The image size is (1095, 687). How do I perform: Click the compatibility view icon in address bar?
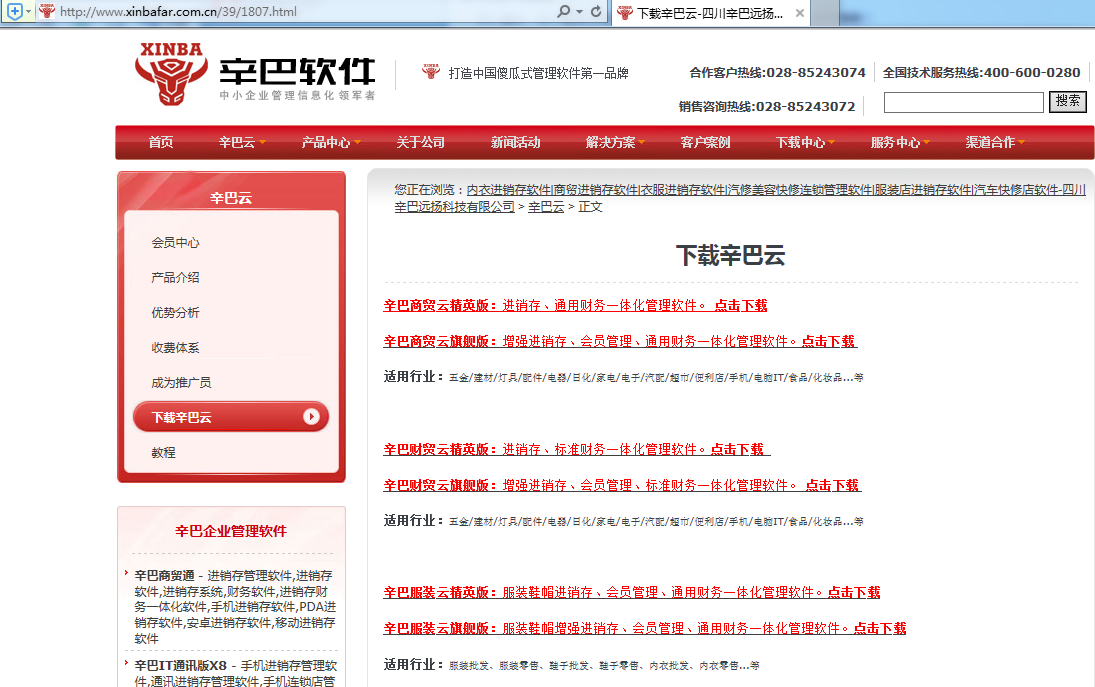[15, 11]
